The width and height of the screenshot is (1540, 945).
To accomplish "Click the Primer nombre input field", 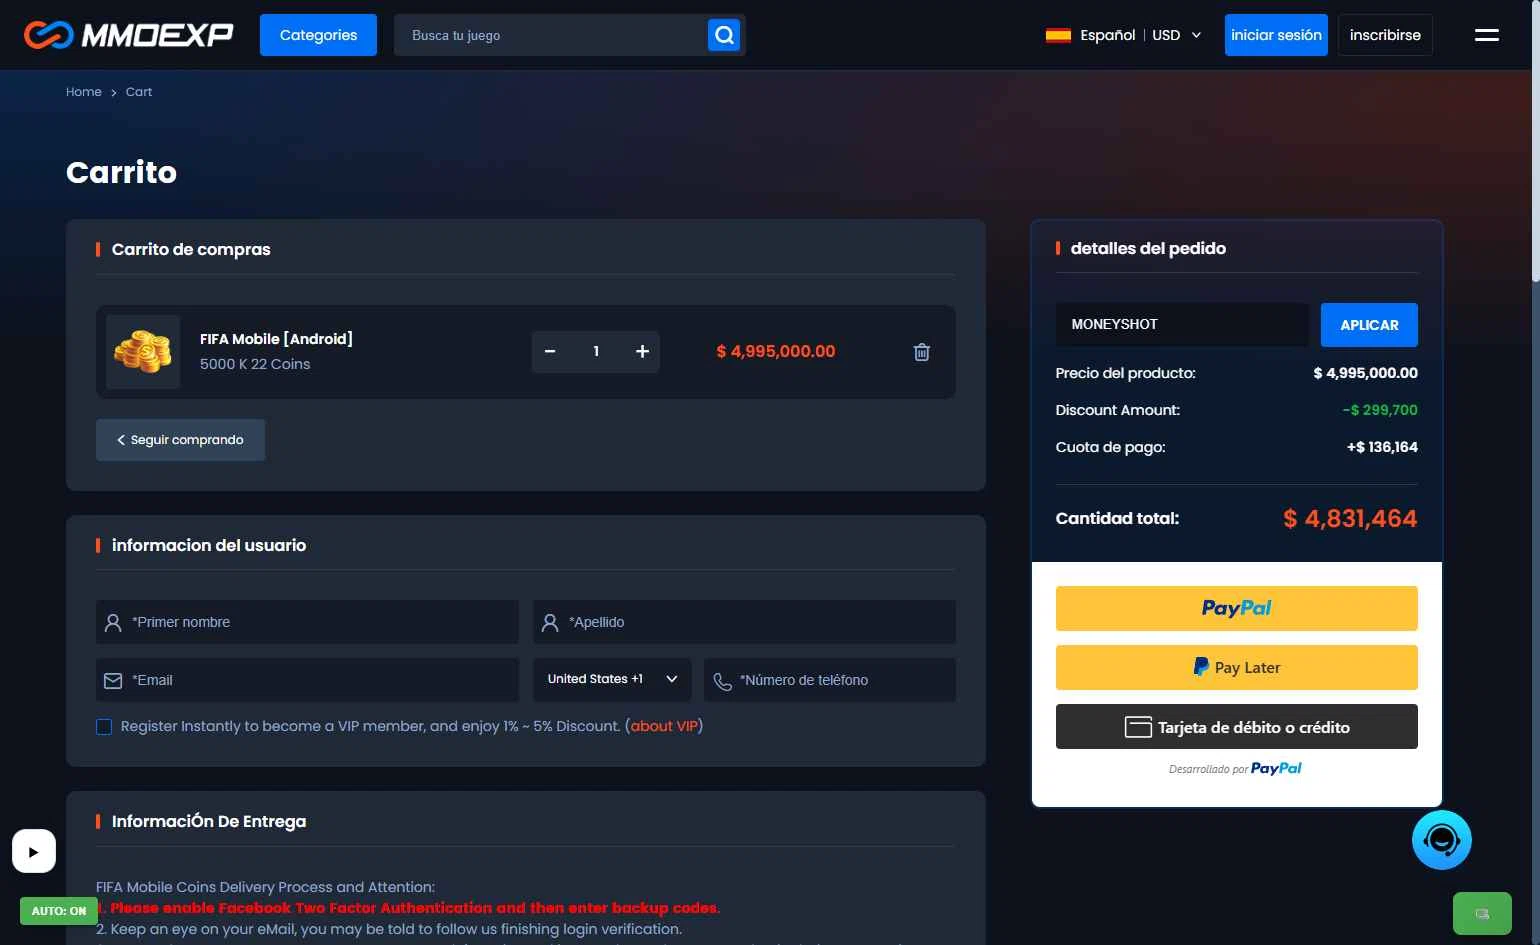I will [x=307, y=622].
